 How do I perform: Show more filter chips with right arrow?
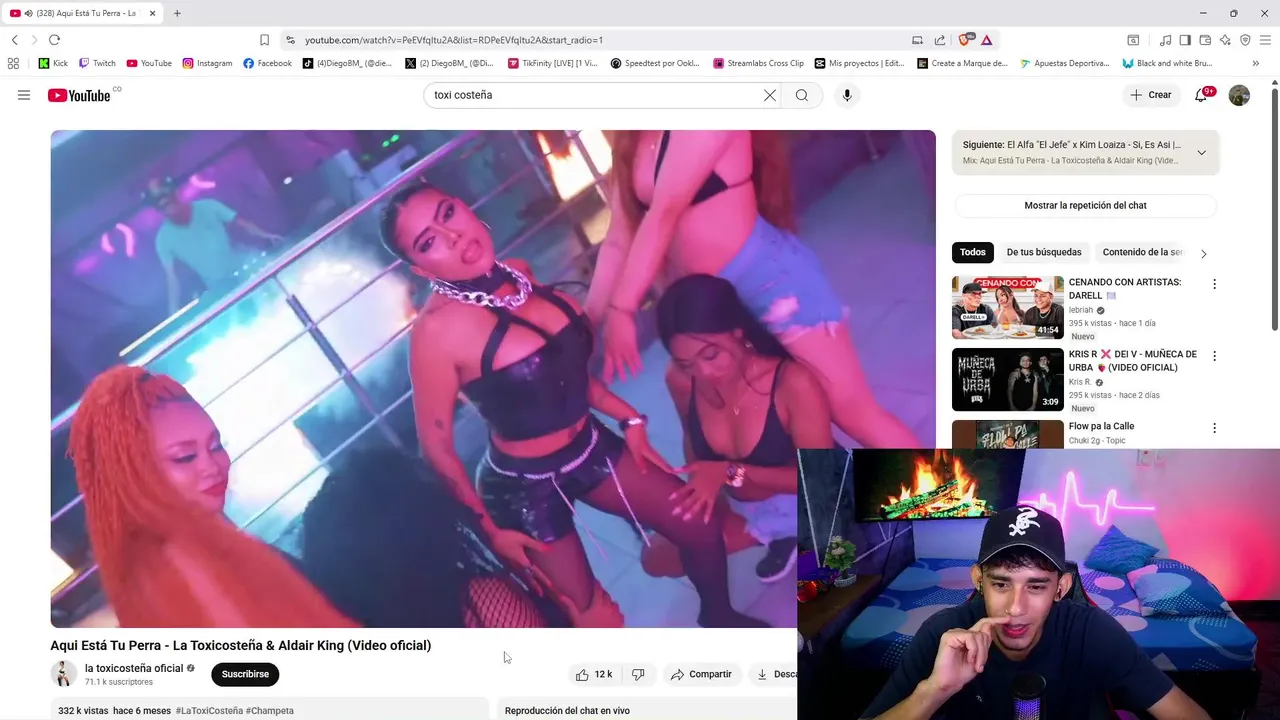[x=1203, y=253]
